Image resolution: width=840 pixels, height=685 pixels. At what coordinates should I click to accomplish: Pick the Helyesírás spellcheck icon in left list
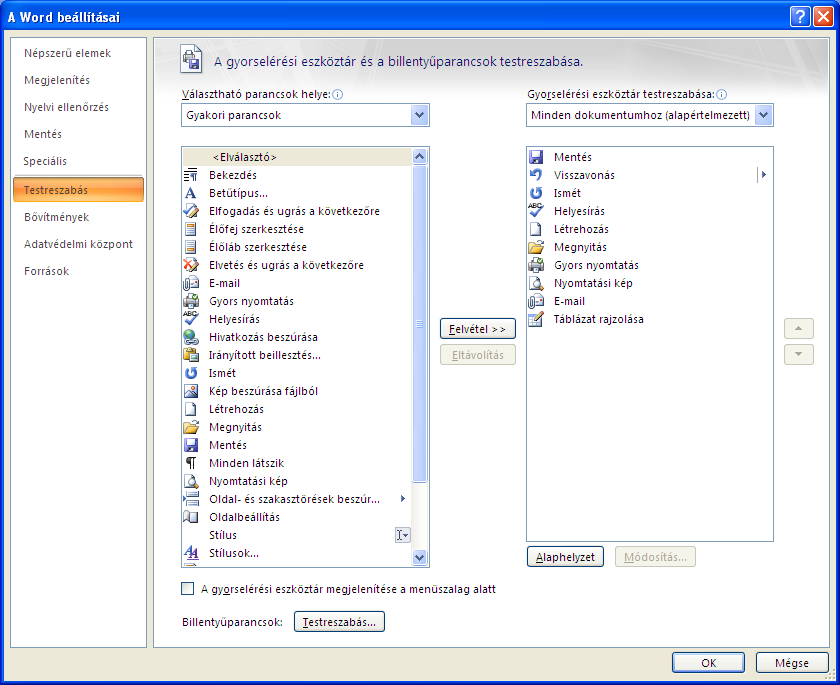point(191,319)
